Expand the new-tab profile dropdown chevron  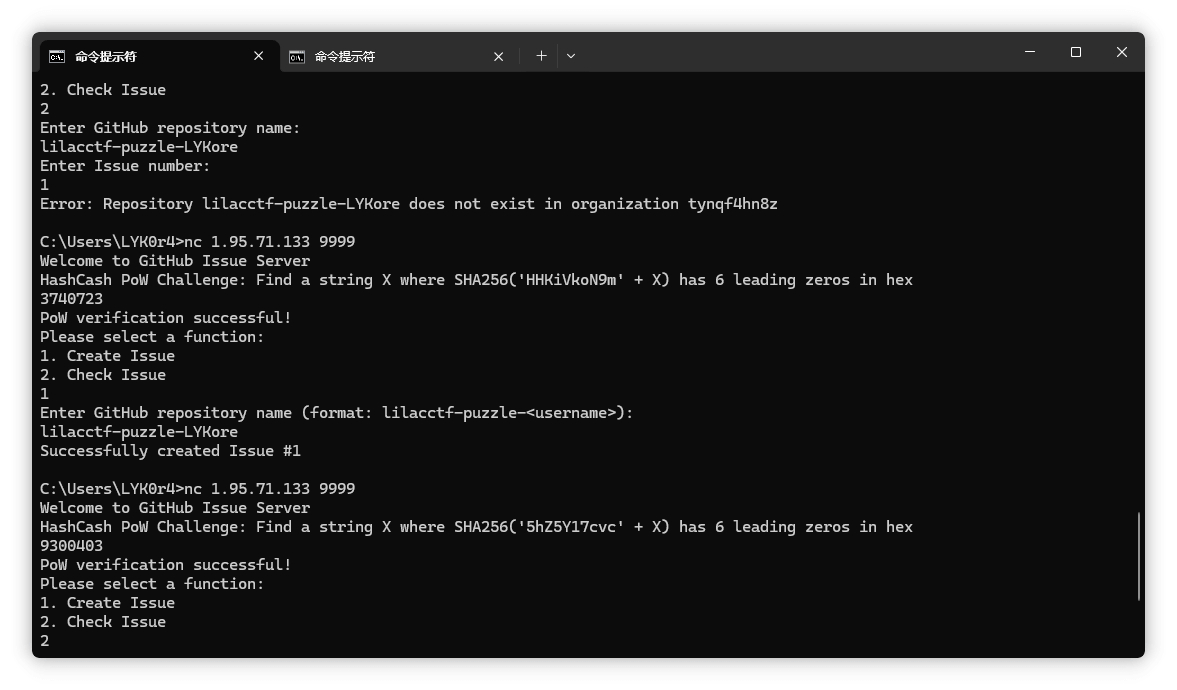pyautogui.click(x=571, y=56)
